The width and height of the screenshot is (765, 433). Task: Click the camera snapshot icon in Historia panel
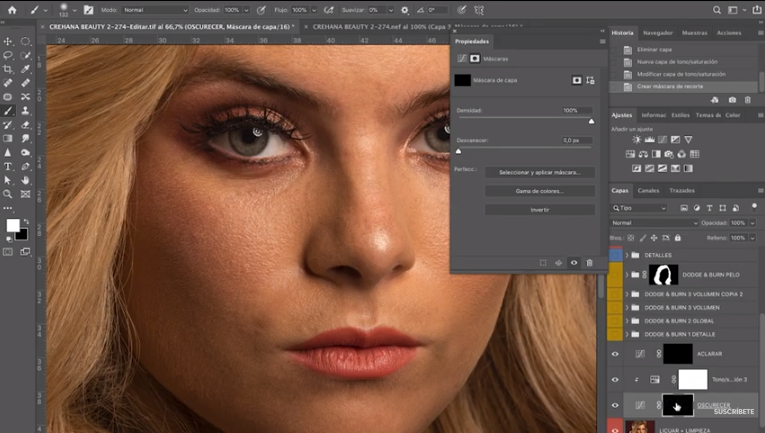(732, 100)
